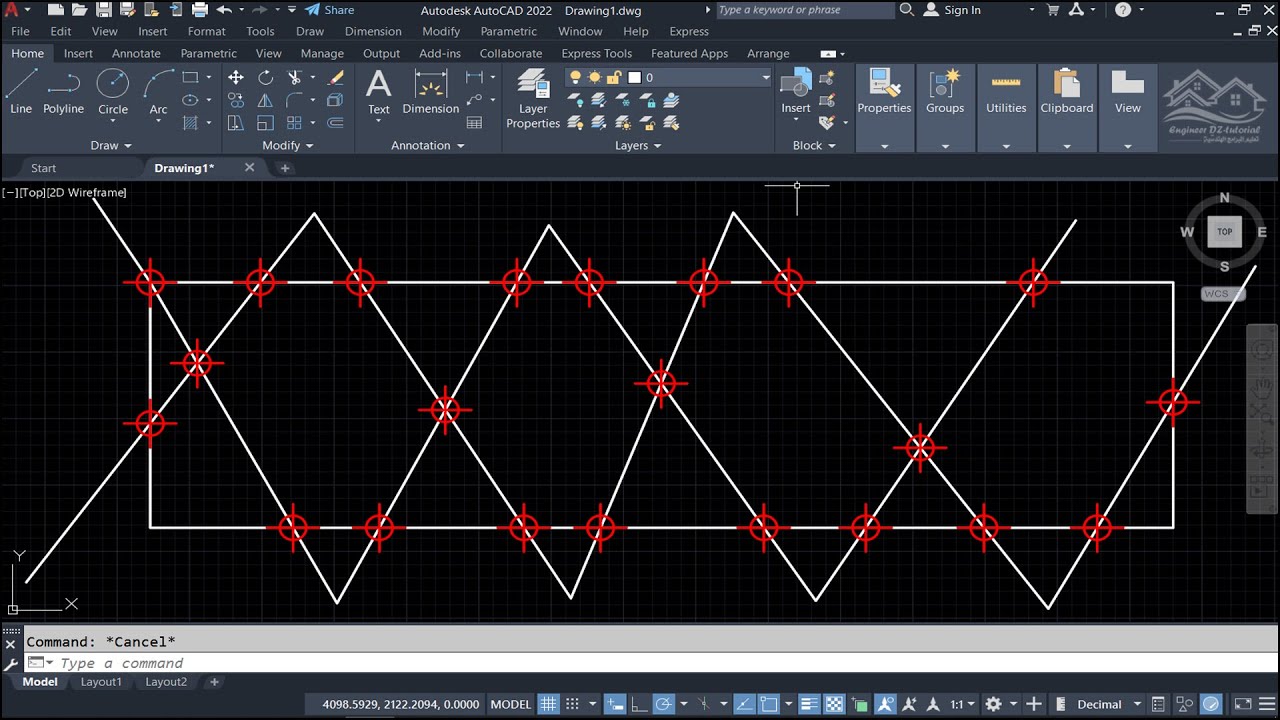Click the command line input field
The image size is (1280, 720).
tap(640, 663)
